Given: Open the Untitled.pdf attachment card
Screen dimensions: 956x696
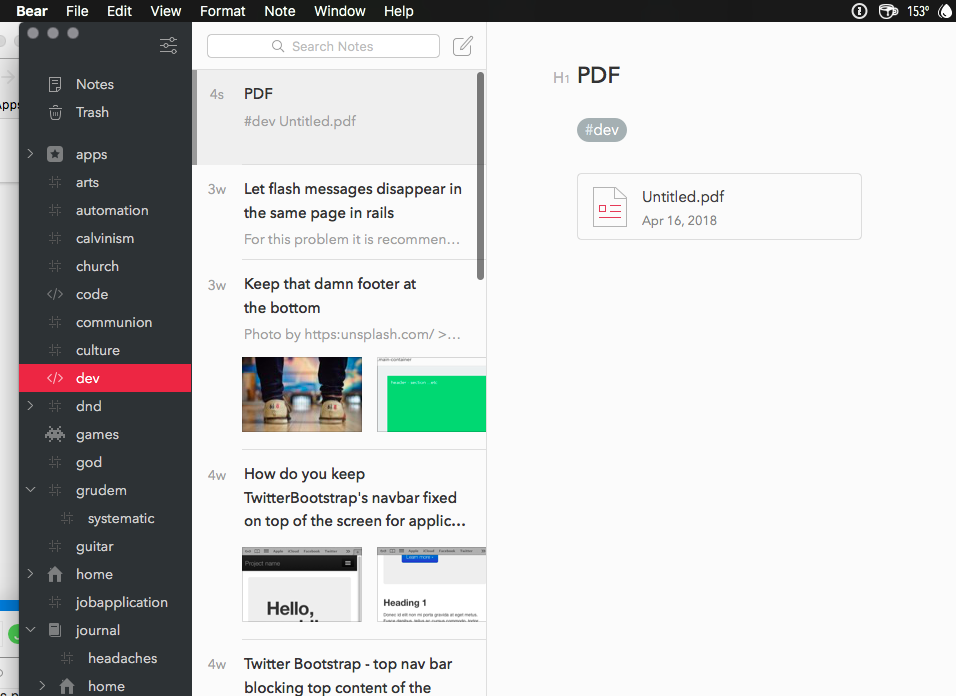Looking at the screenshot, I should pyautogui.click(x=719, y=207).
